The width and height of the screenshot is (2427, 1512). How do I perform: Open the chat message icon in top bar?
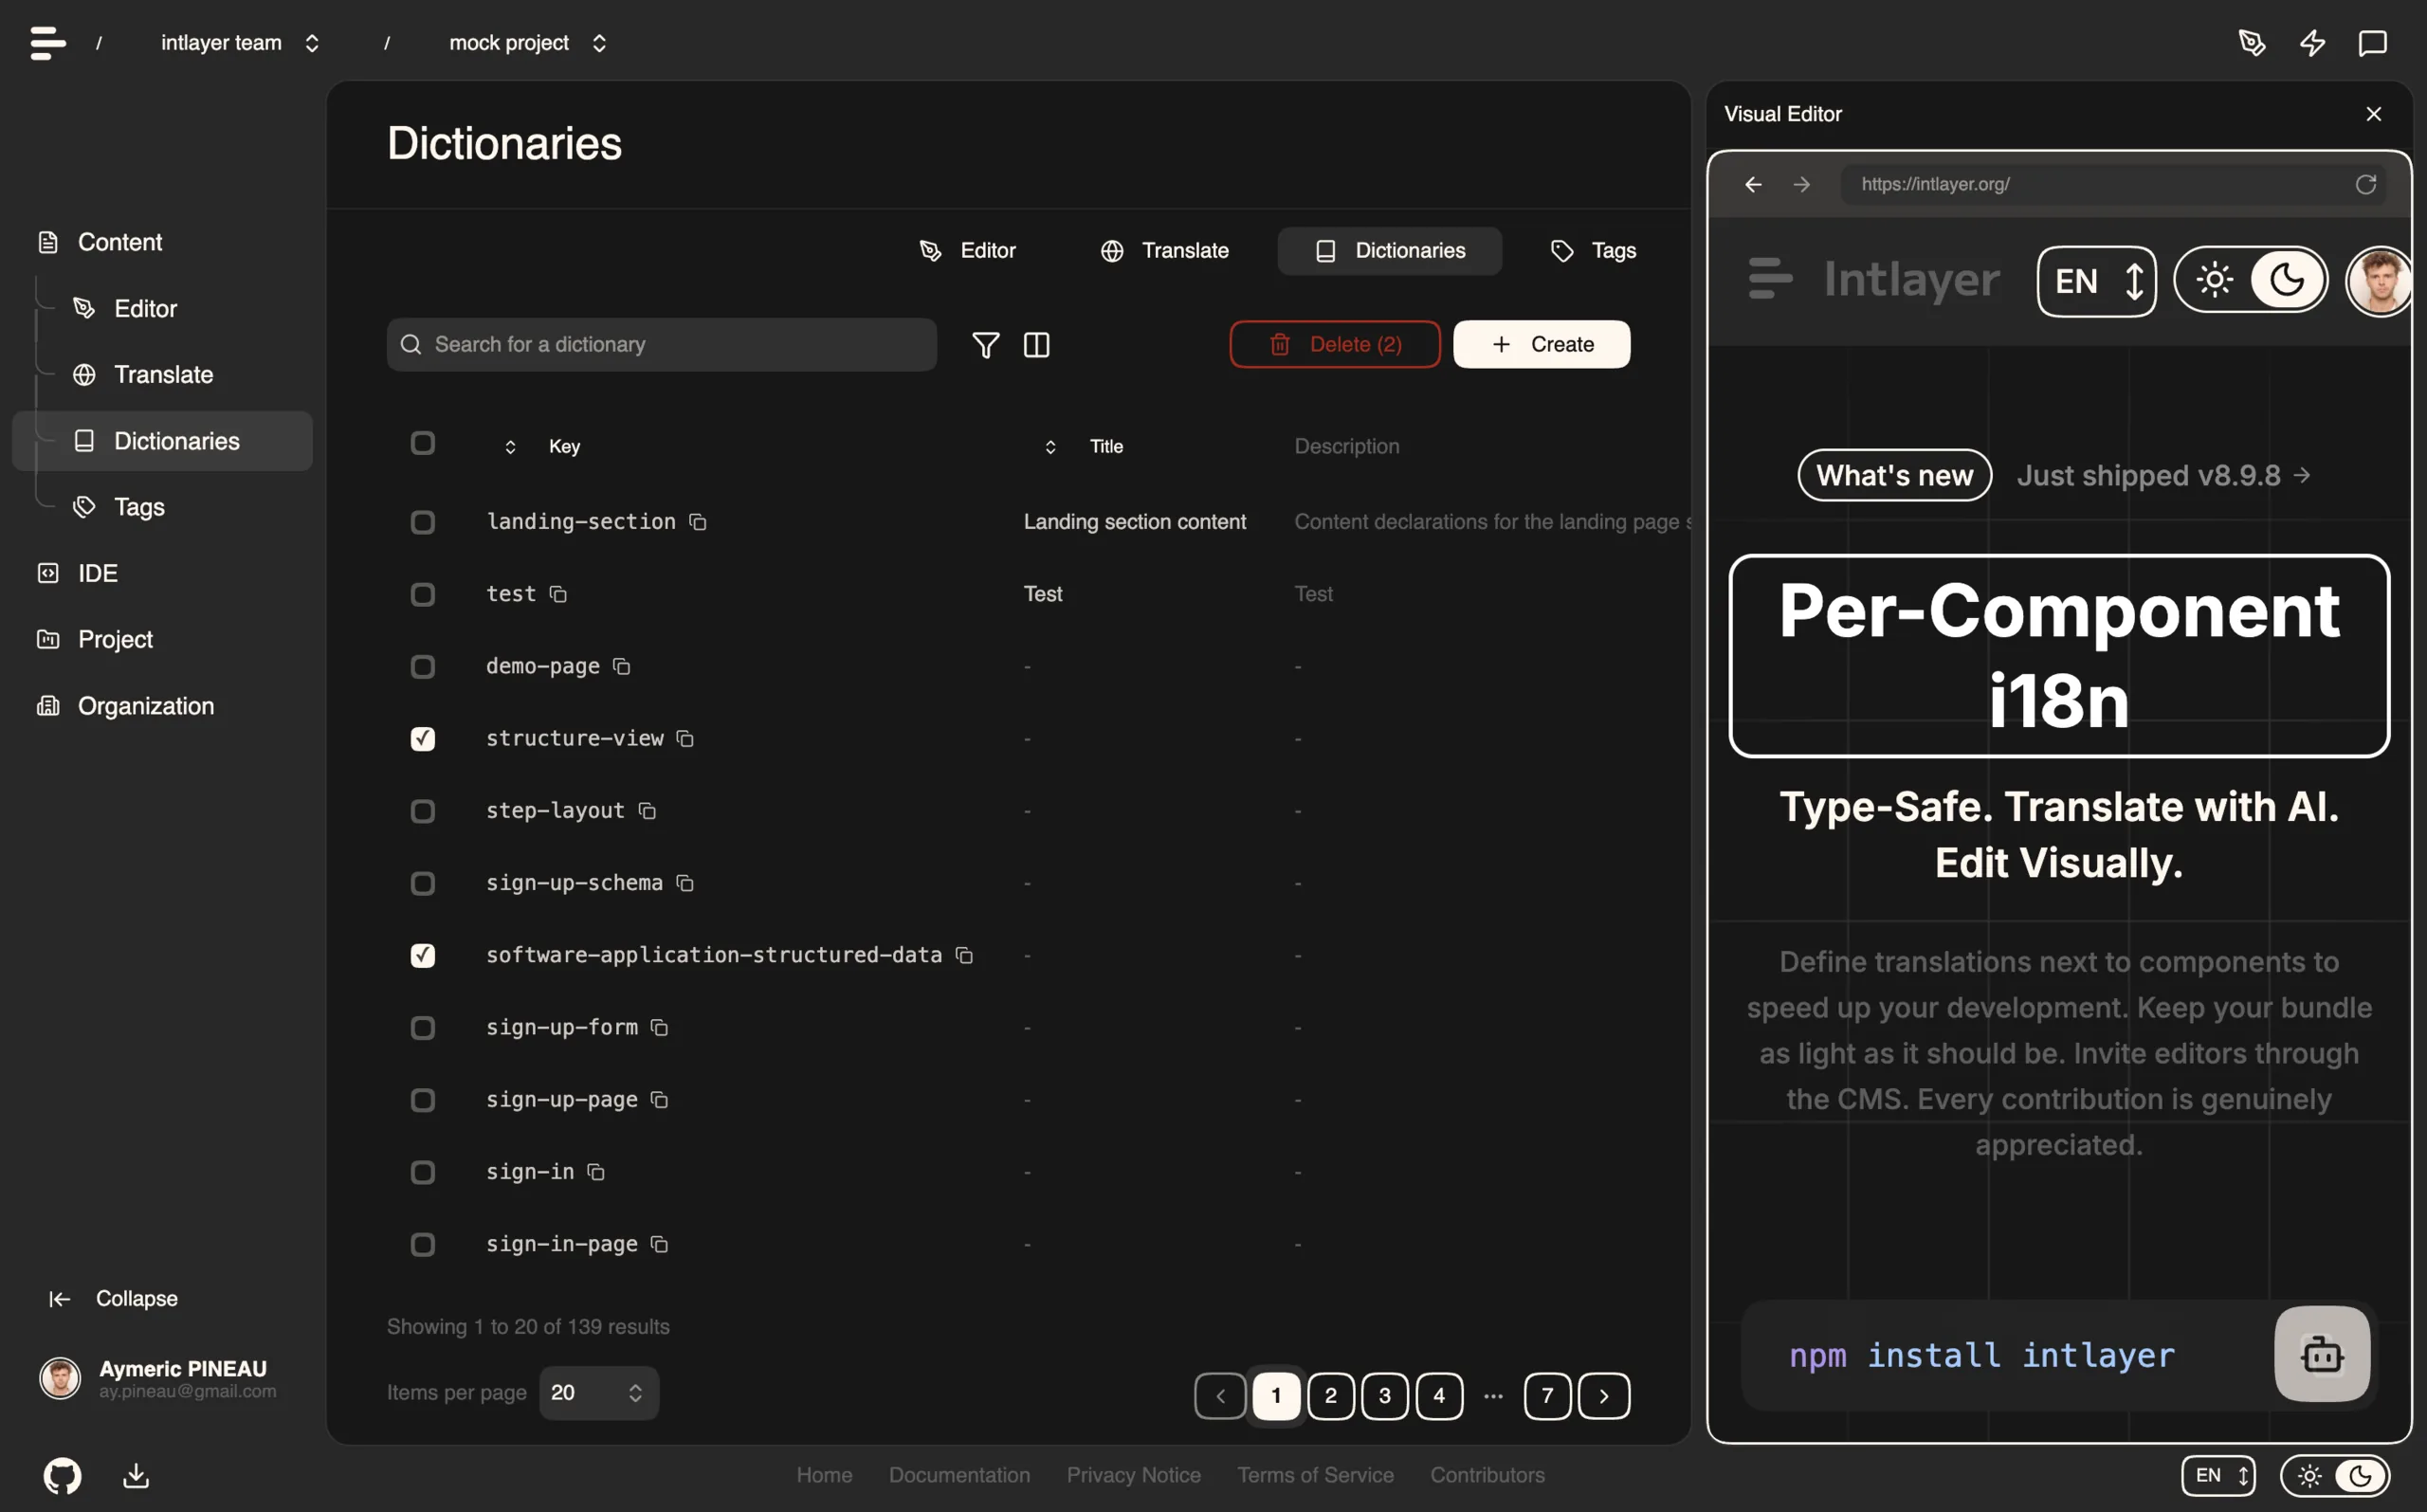[x=2373, y=43]
